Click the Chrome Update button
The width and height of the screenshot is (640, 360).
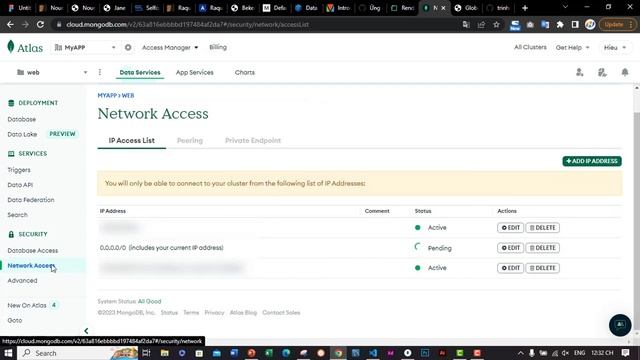click(617, 24)
